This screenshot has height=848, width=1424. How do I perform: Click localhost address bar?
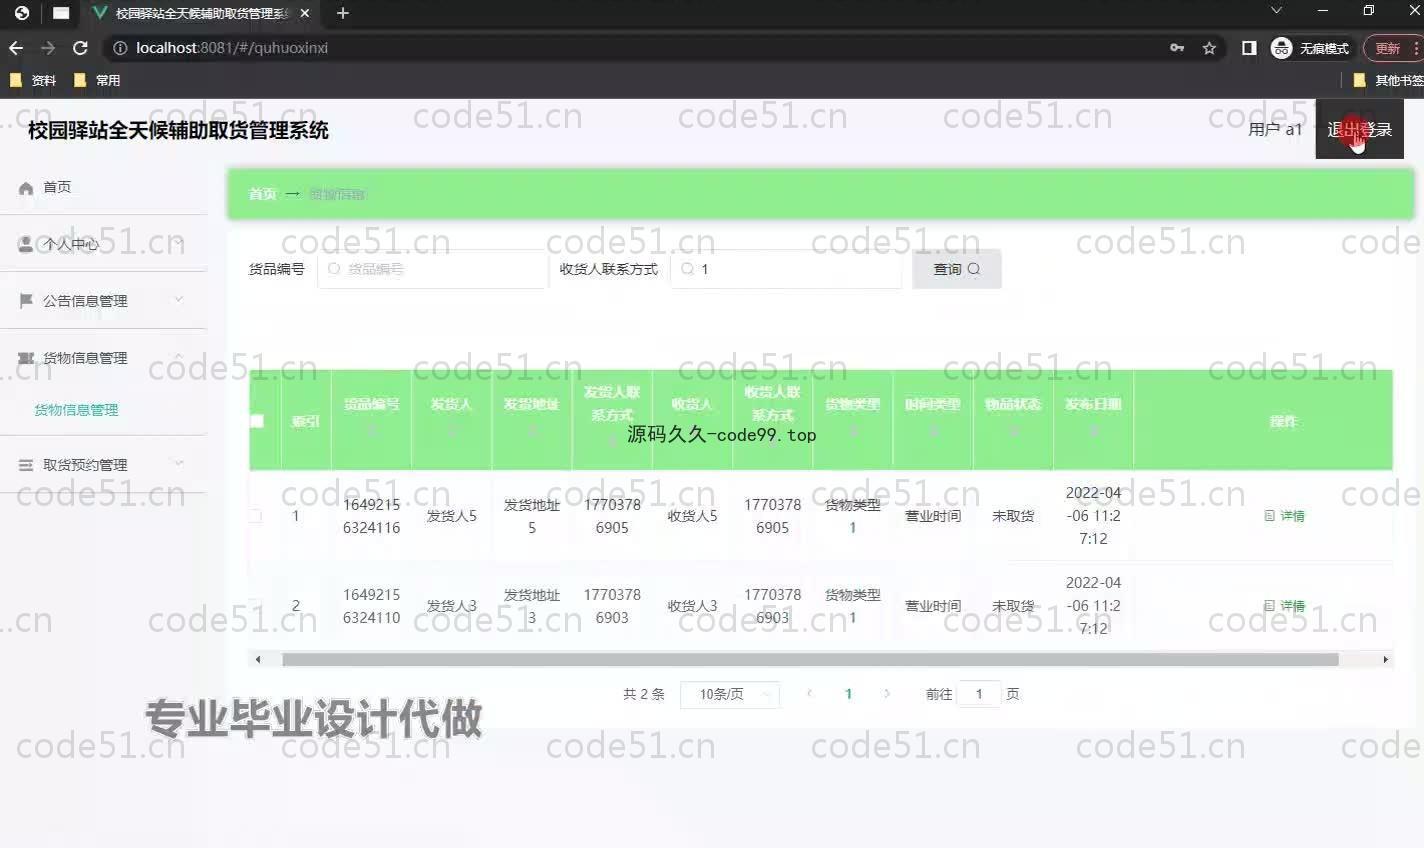point(640,48)
